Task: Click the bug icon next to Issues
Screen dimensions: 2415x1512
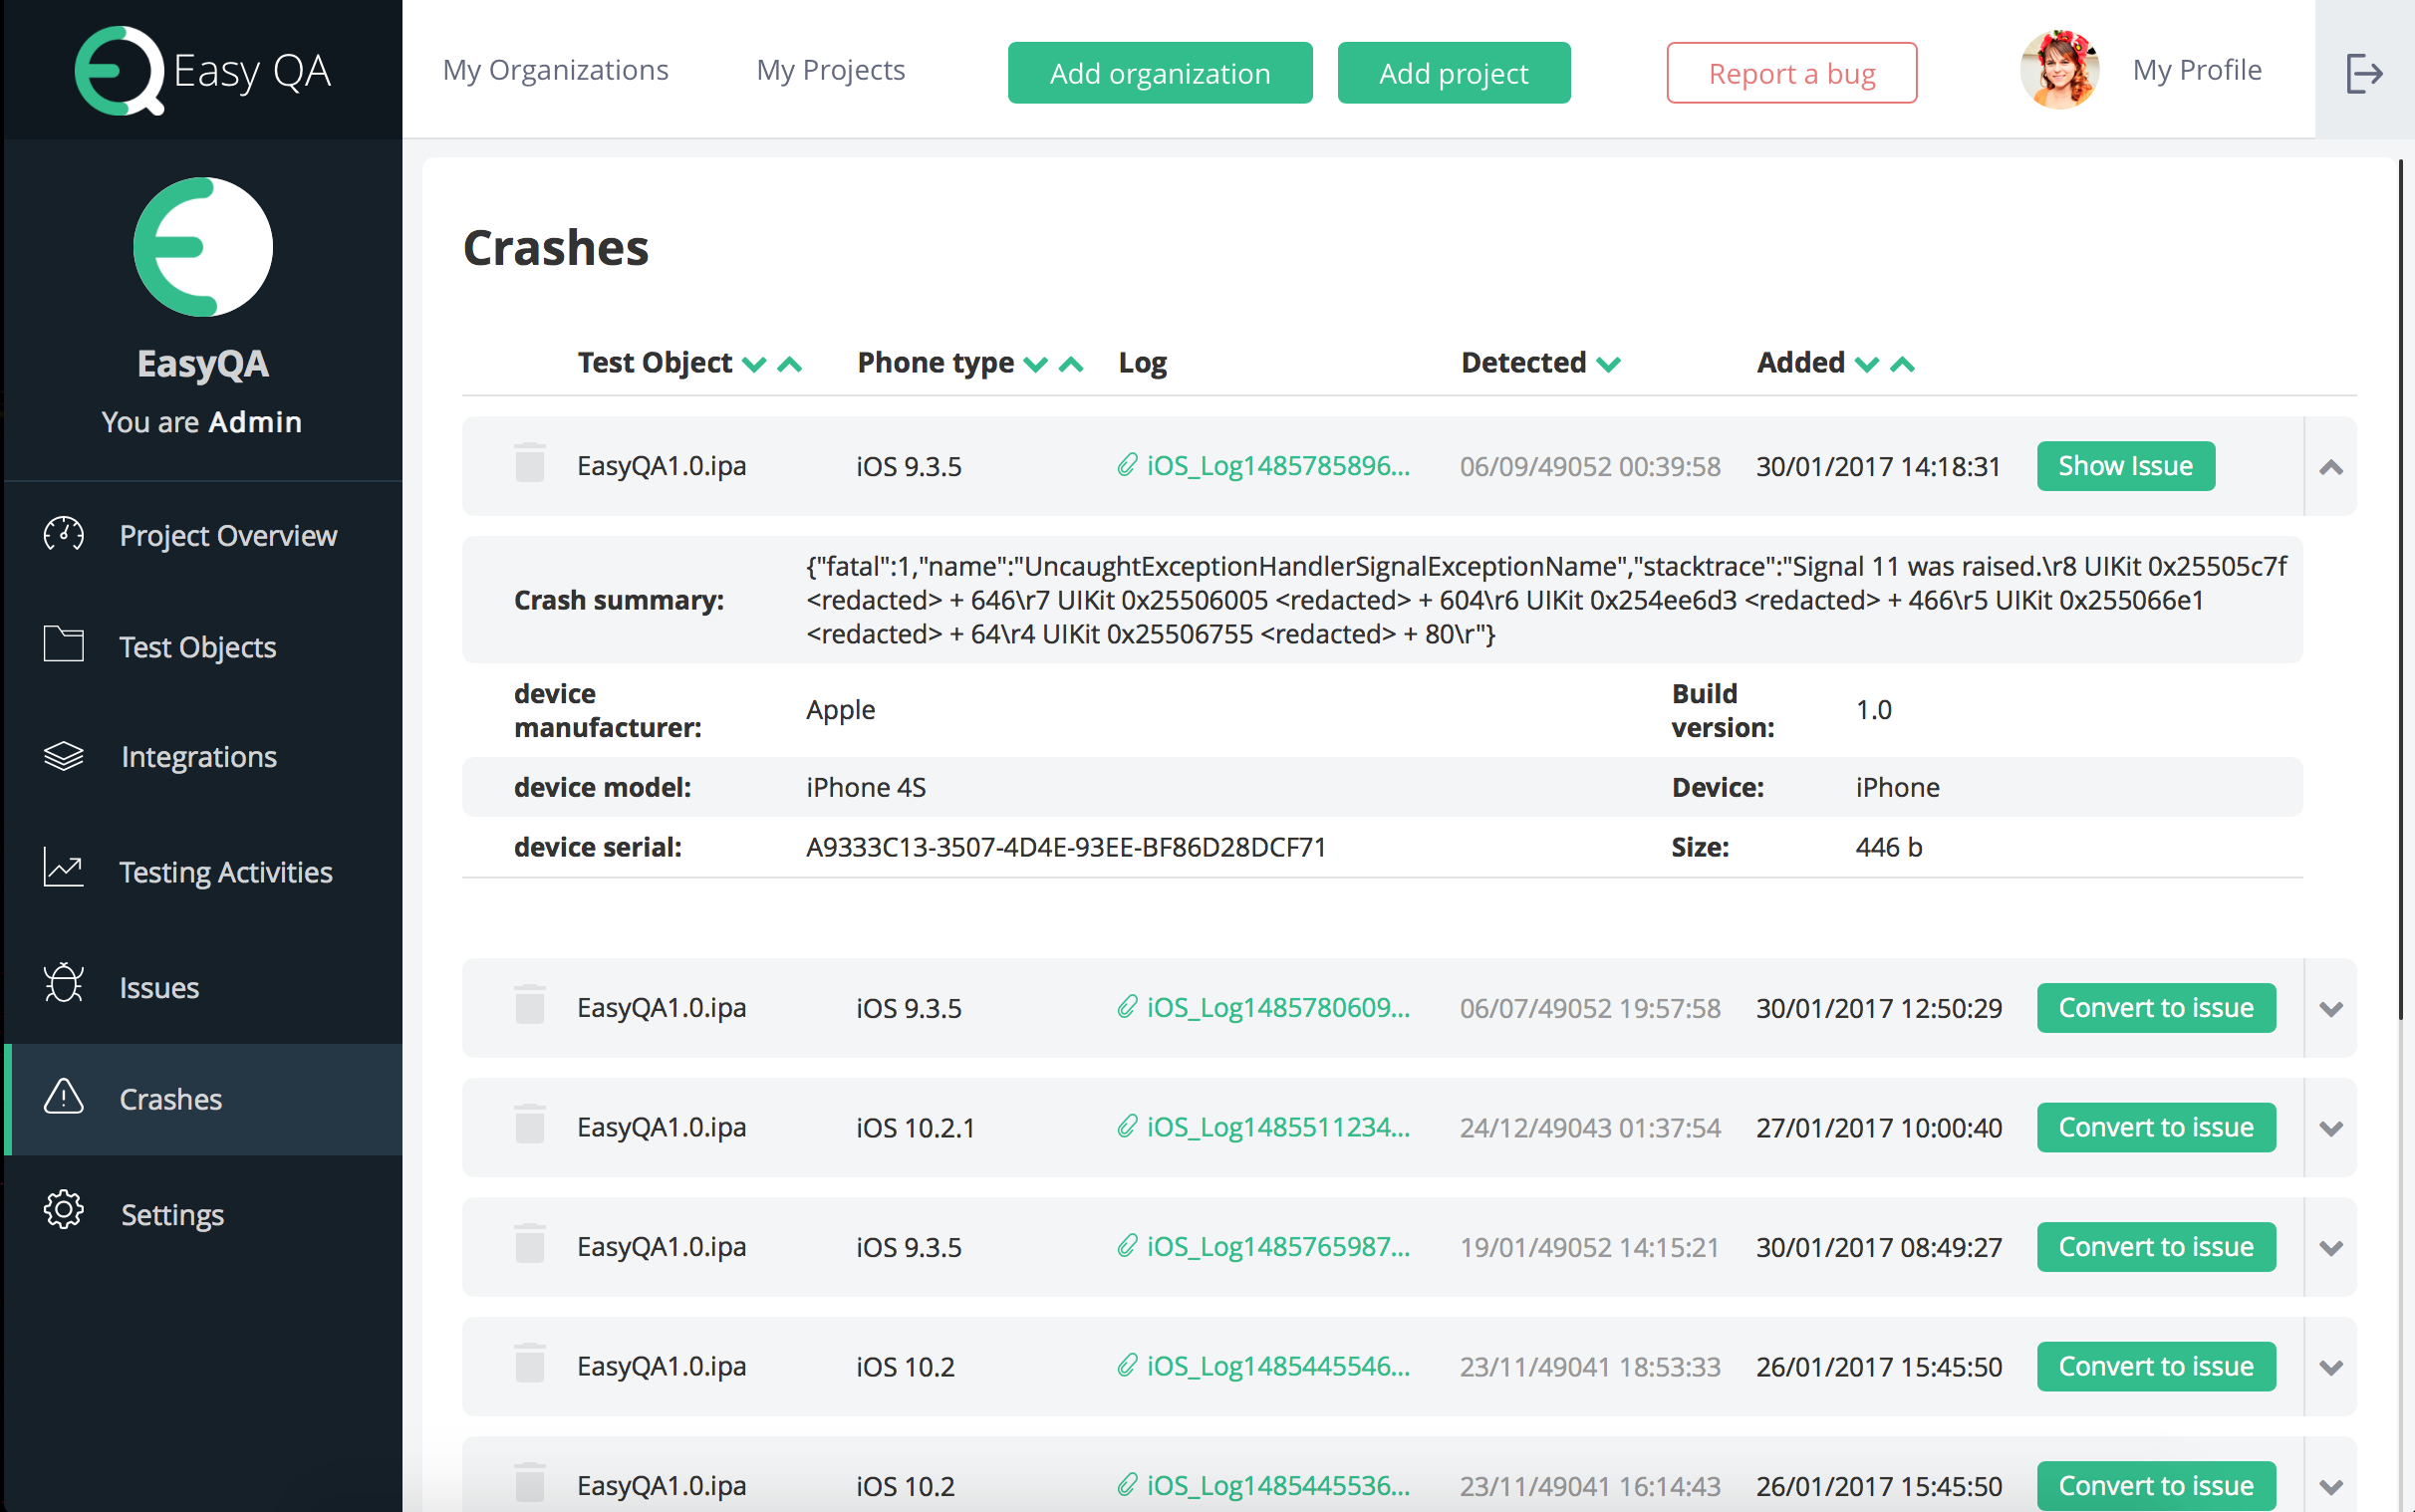Action: point(62,984)
